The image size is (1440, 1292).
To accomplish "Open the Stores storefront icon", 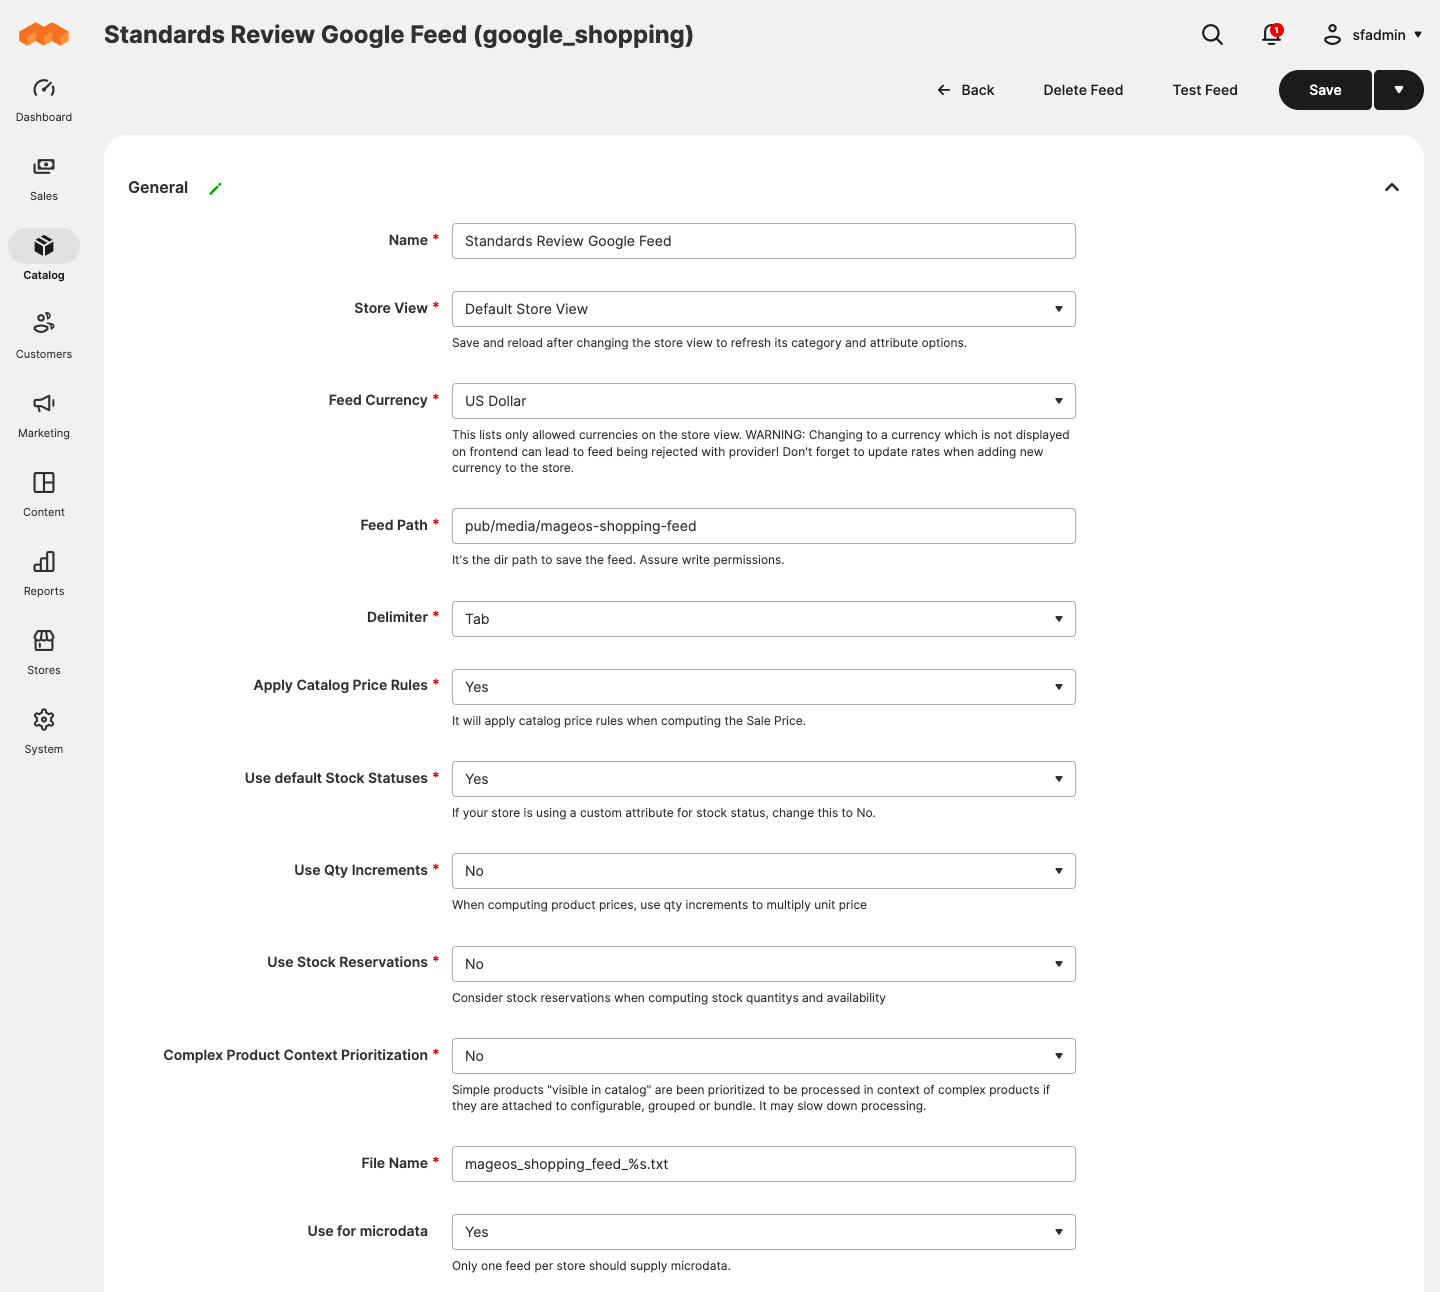I will (44, 640).
